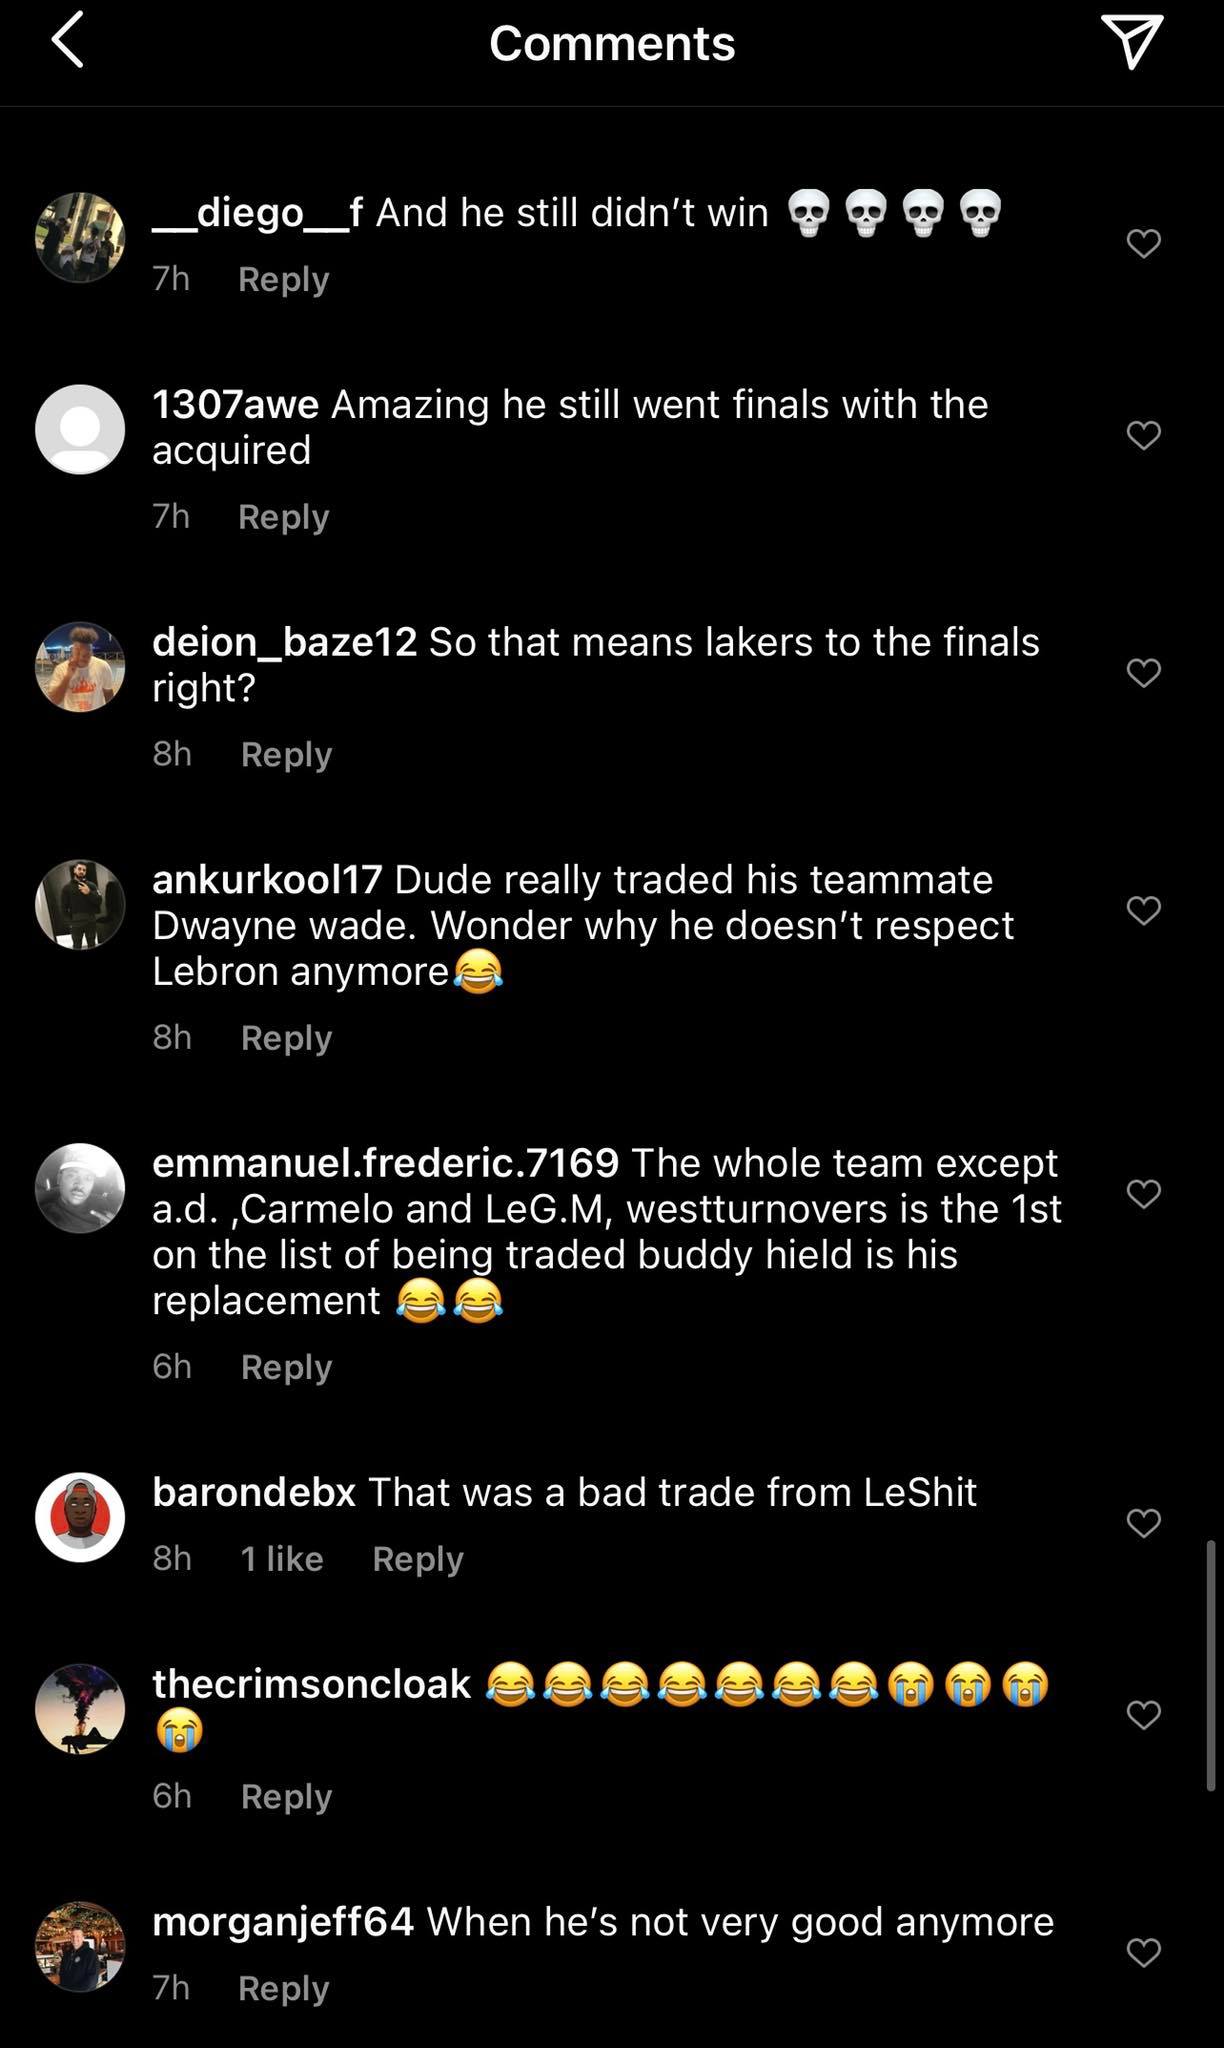Like 1307awe's finals comment

tap(1143, 434)
